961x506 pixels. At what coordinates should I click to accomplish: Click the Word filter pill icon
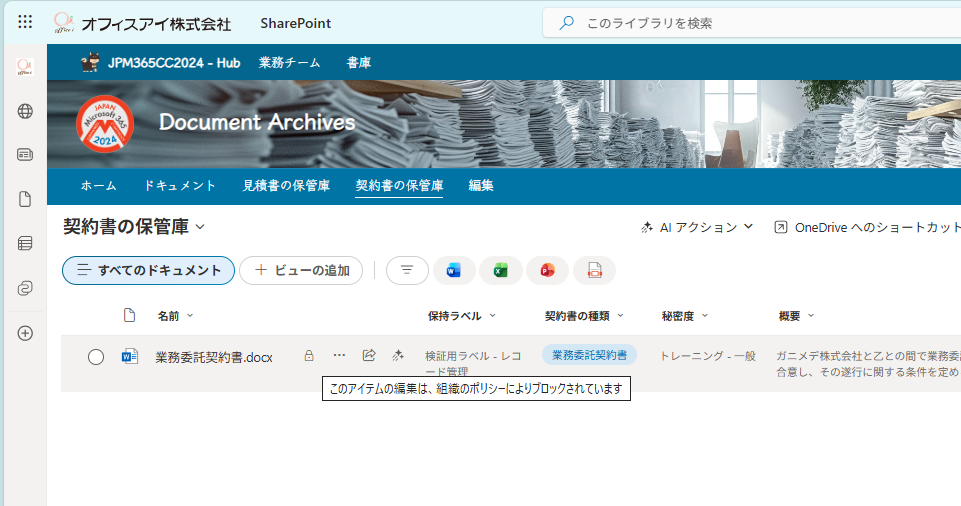point(454,270)
